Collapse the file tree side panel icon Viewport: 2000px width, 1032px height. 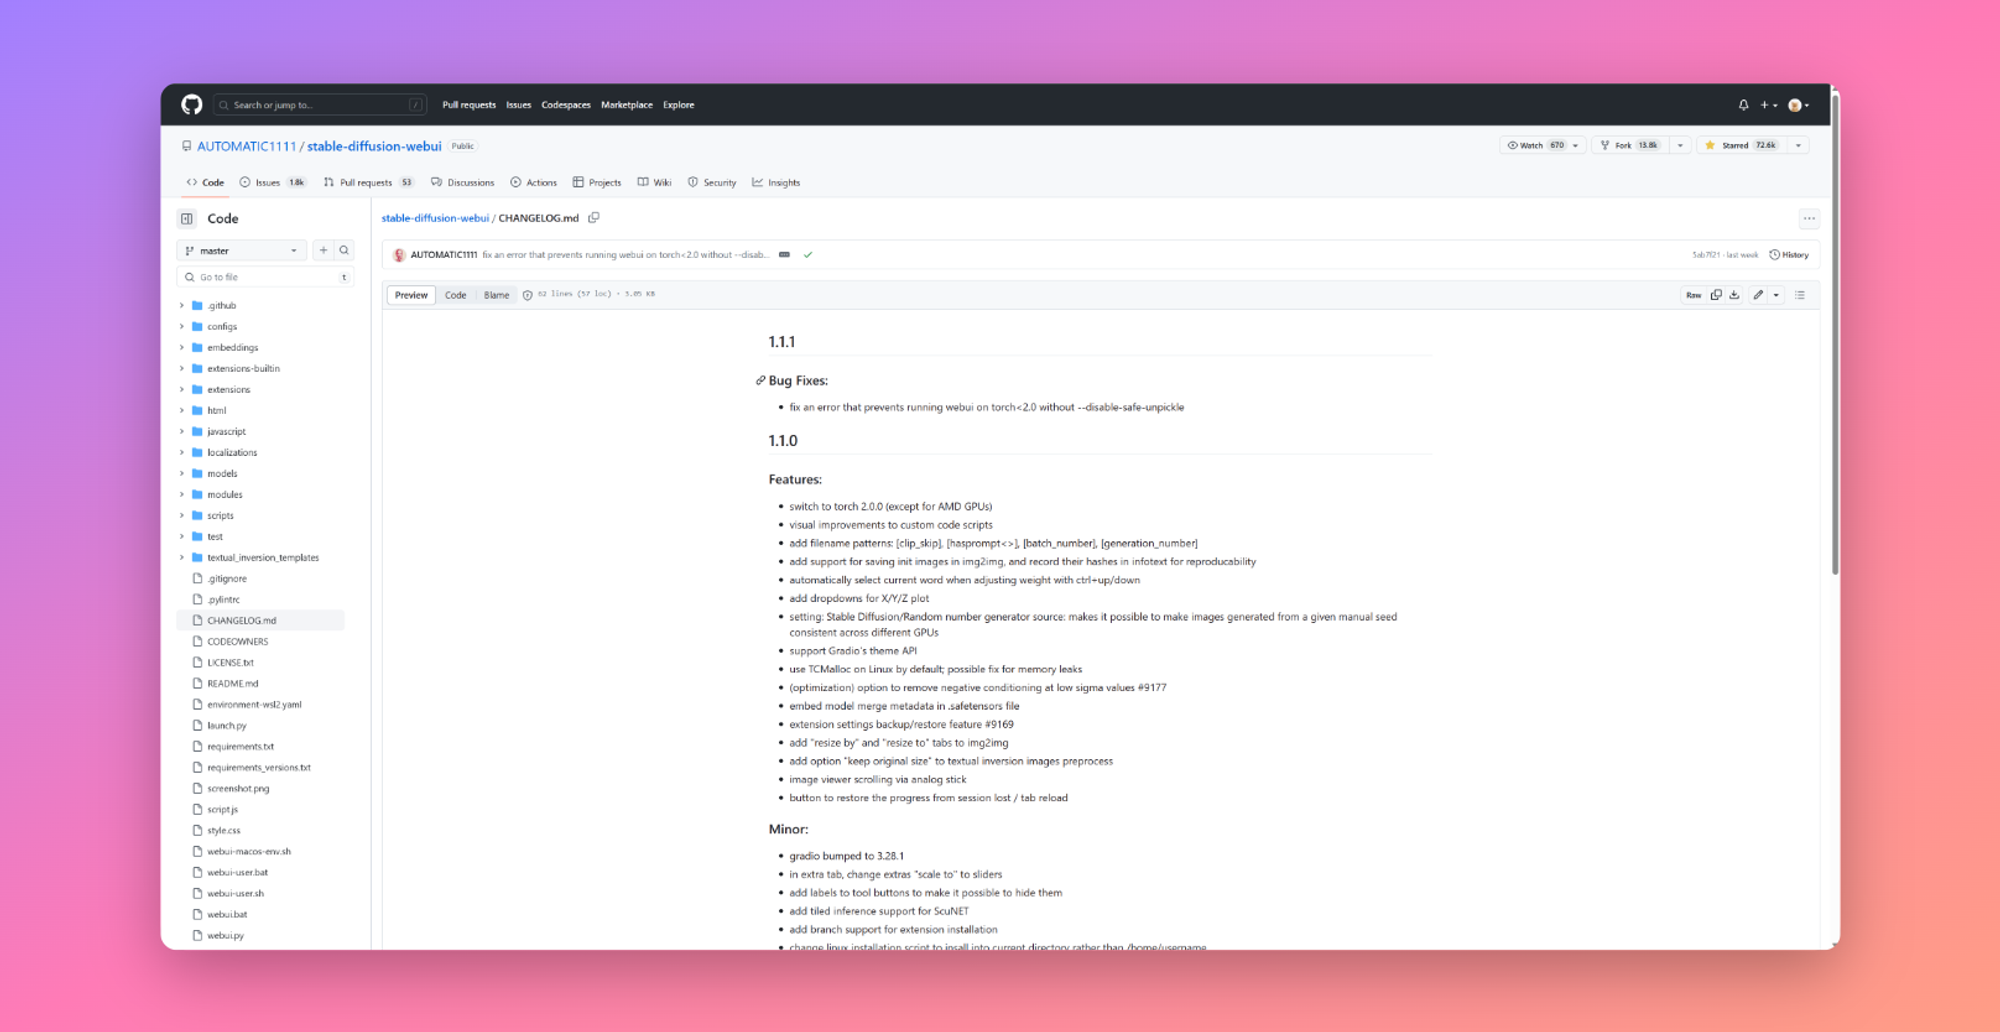click(187, 219)
